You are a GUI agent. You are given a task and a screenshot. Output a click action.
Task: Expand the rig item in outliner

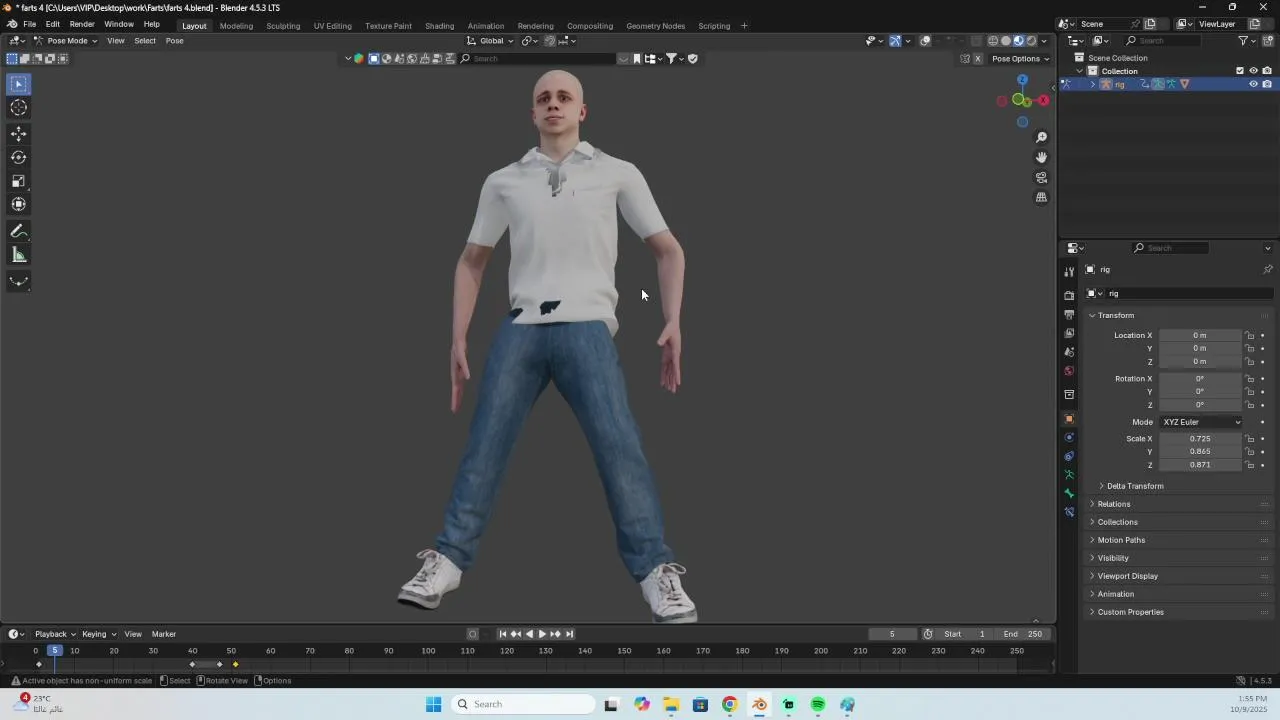coord(1092,84)
